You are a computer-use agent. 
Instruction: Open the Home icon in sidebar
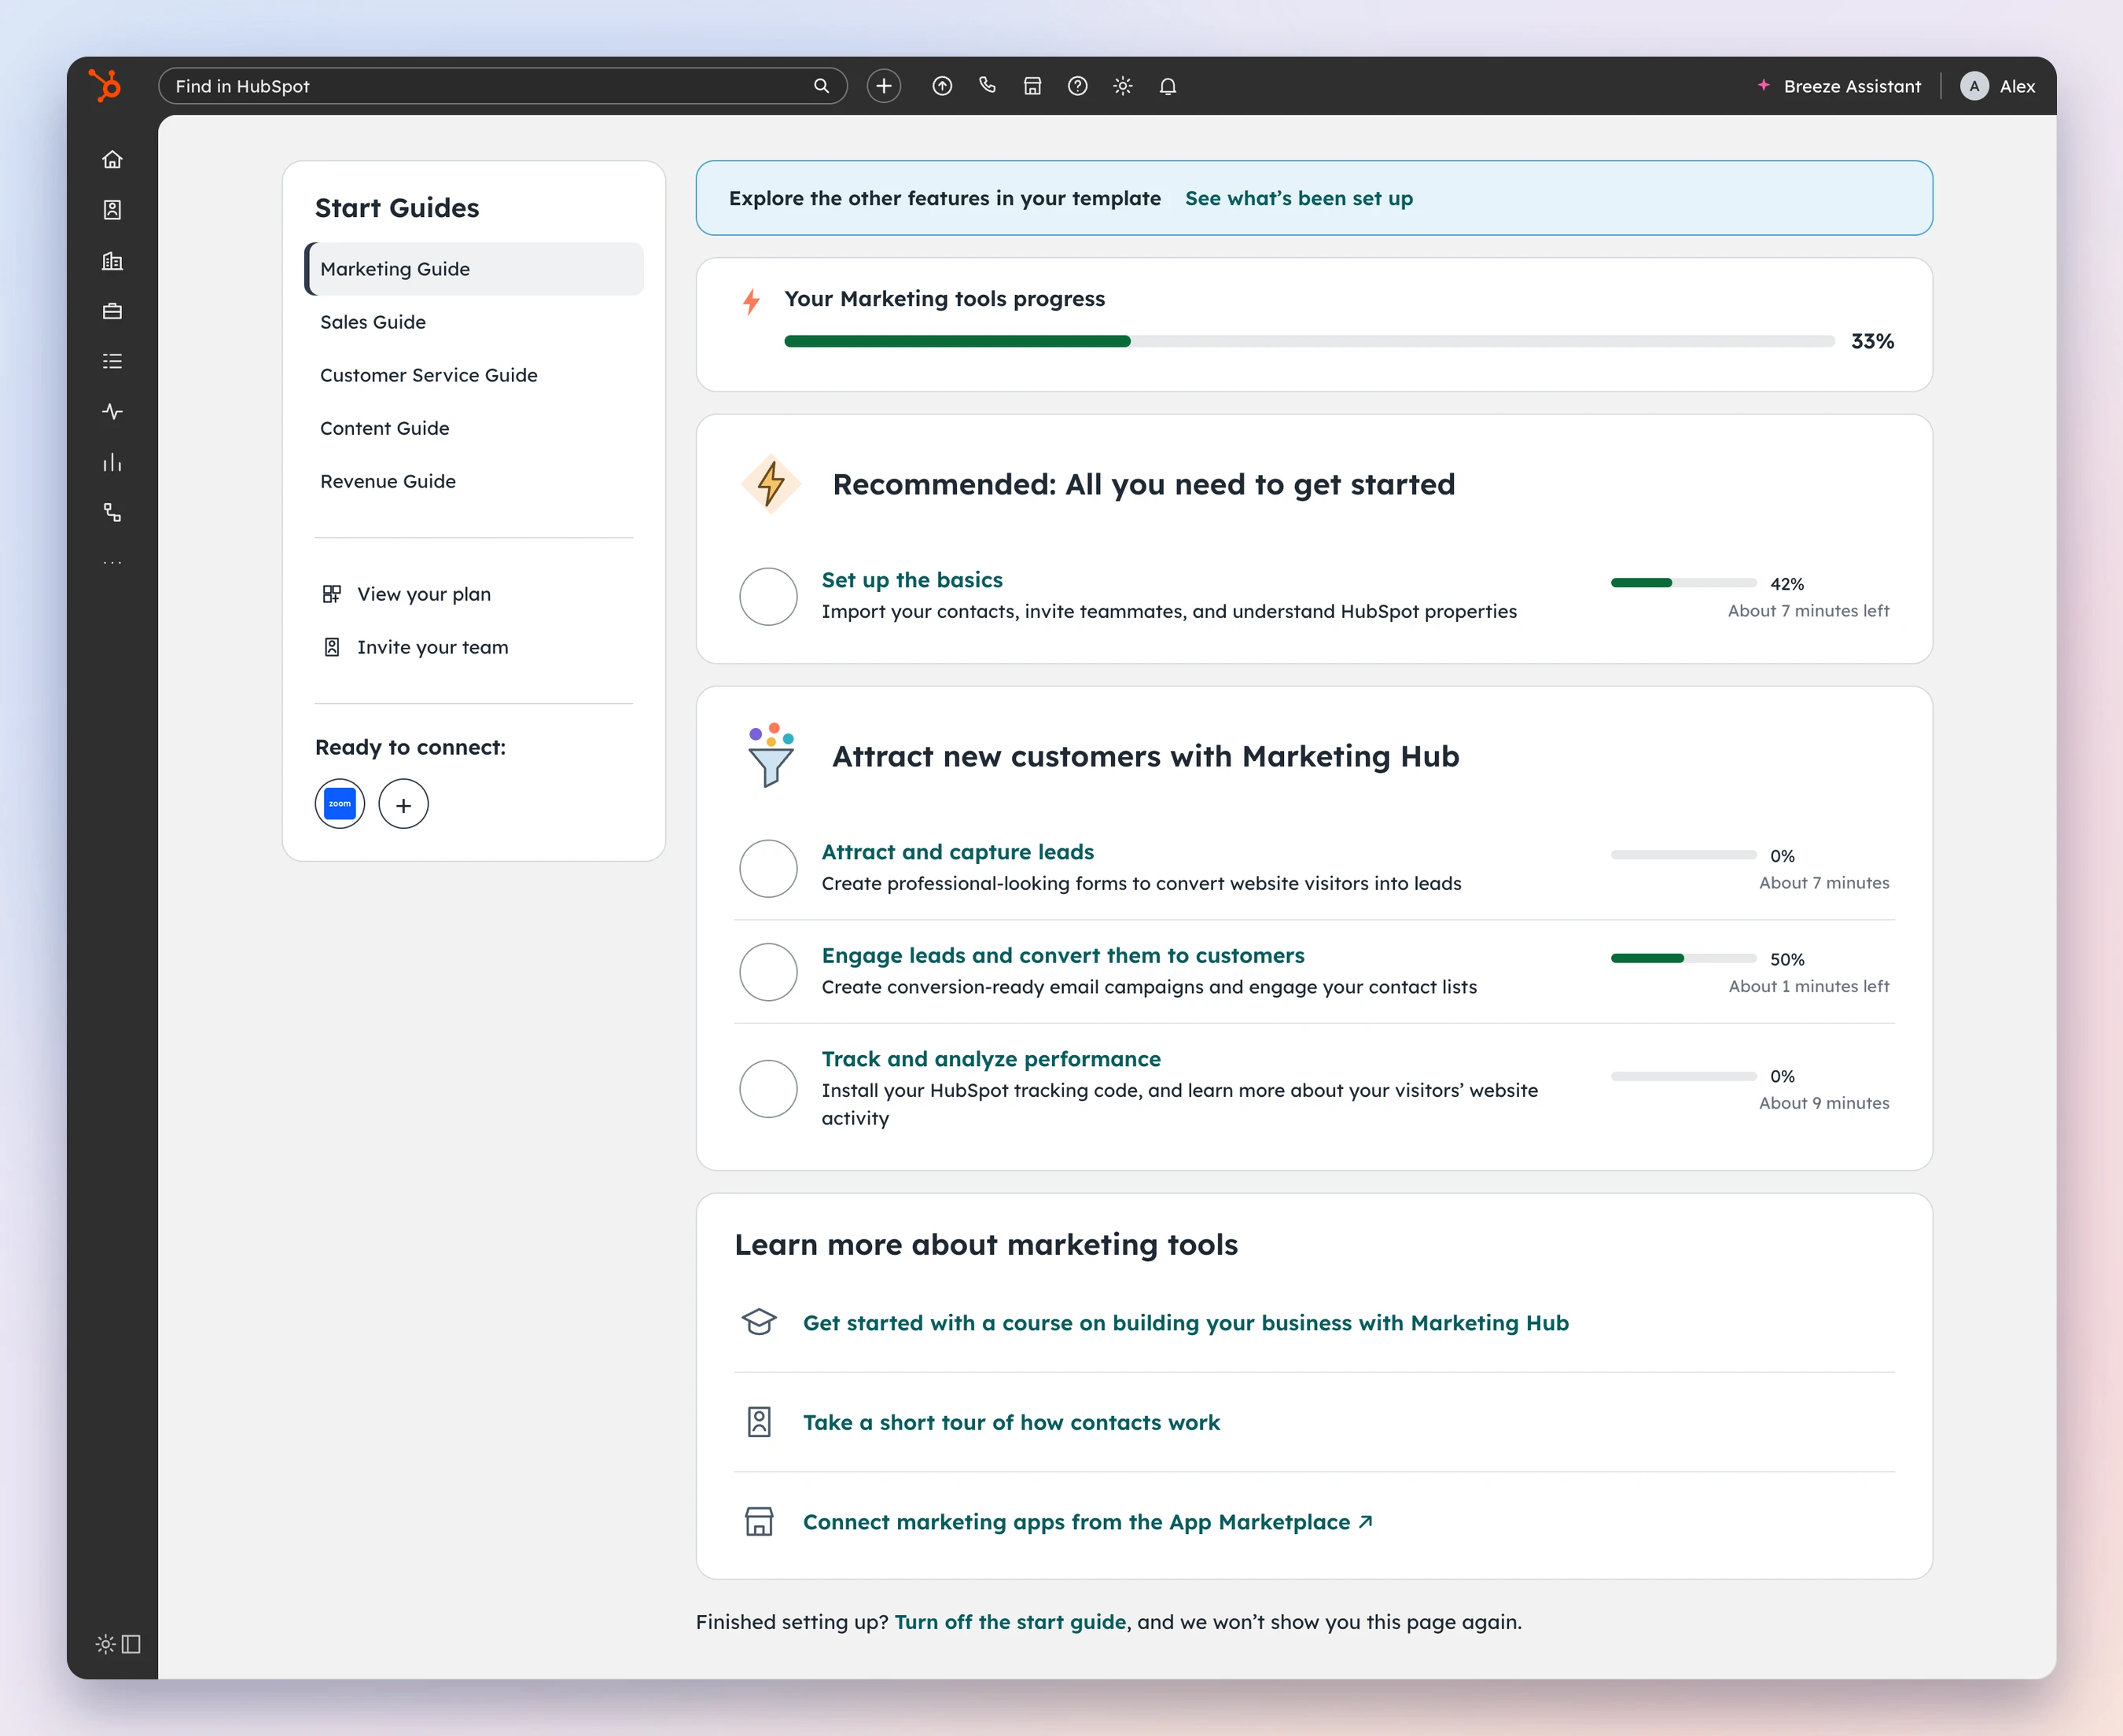(112, 159)
